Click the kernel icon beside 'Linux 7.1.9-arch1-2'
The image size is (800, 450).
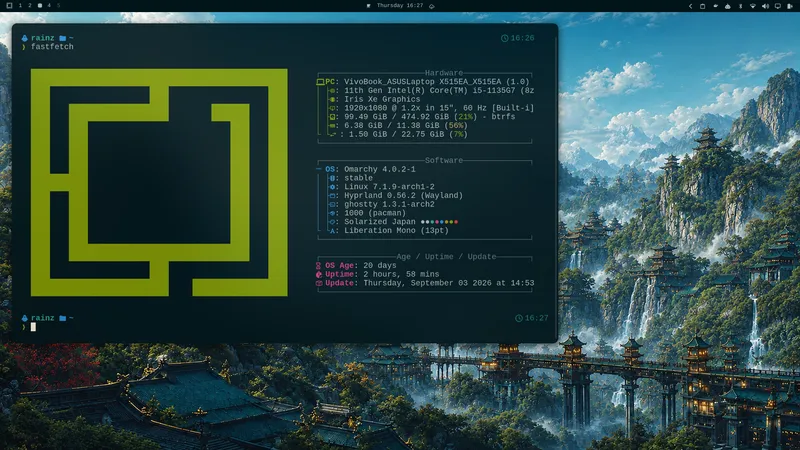[x=332, y=187]
